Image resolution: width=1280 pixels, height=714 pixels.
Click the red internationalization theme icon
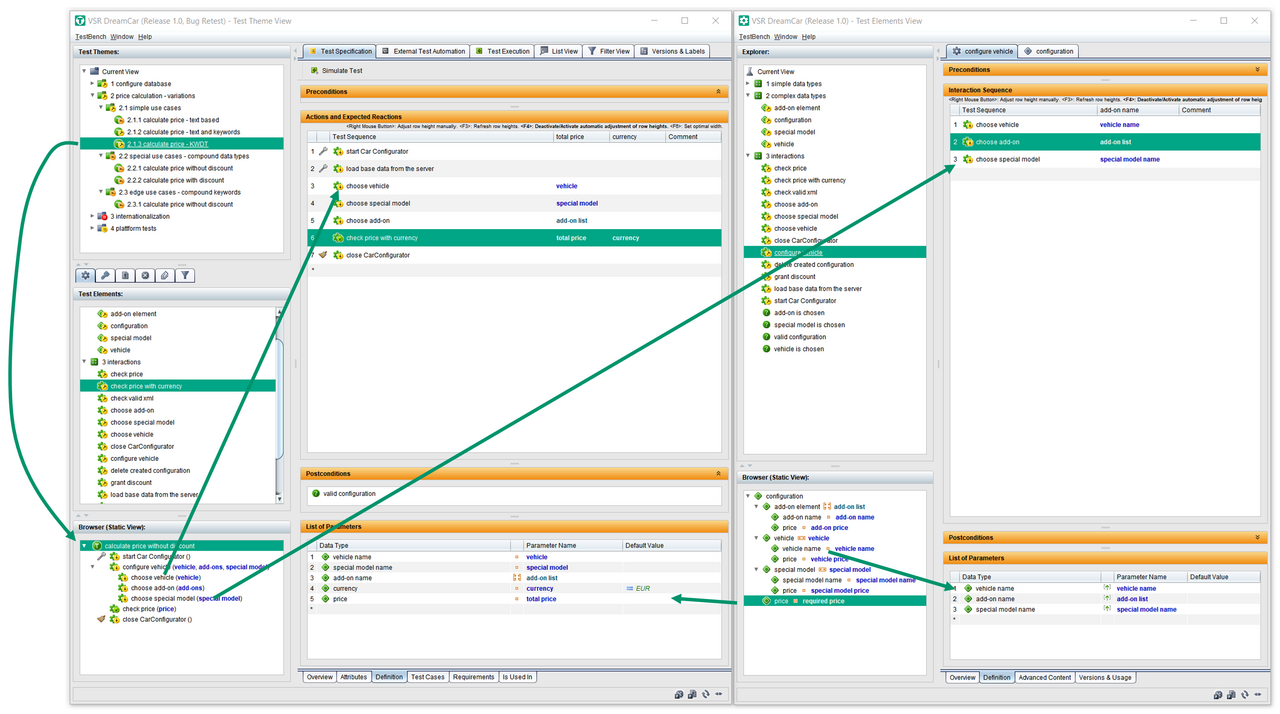(x=104, y=216)
